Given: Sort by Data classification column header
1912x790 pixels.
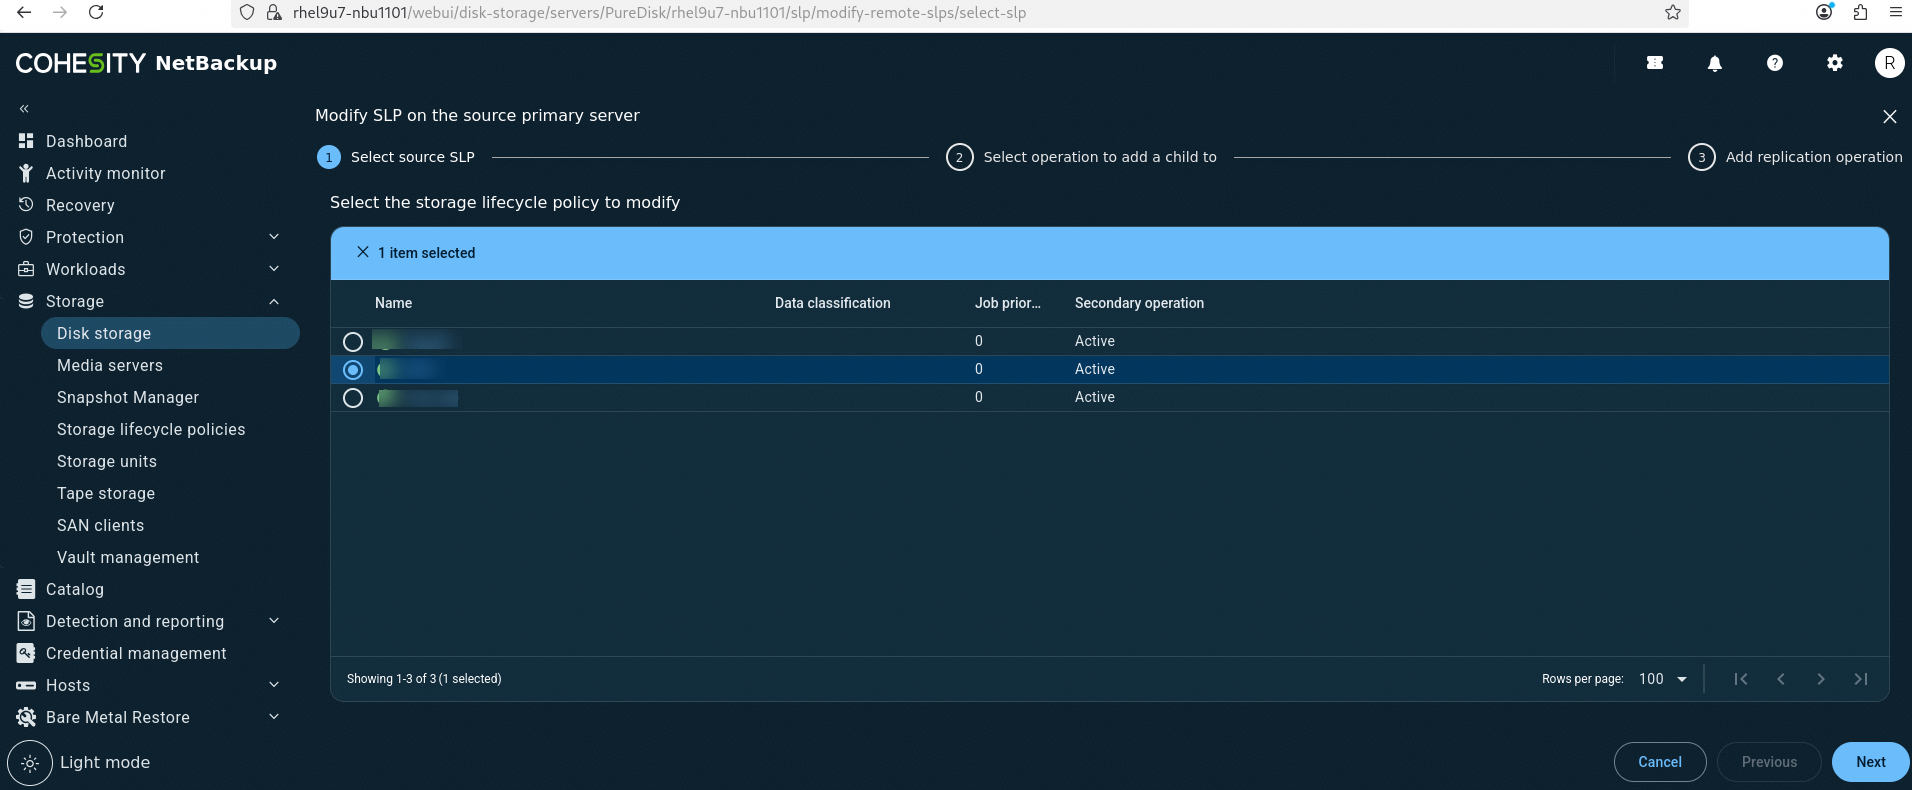Looking at the screenshot, I should click(832, 303).
